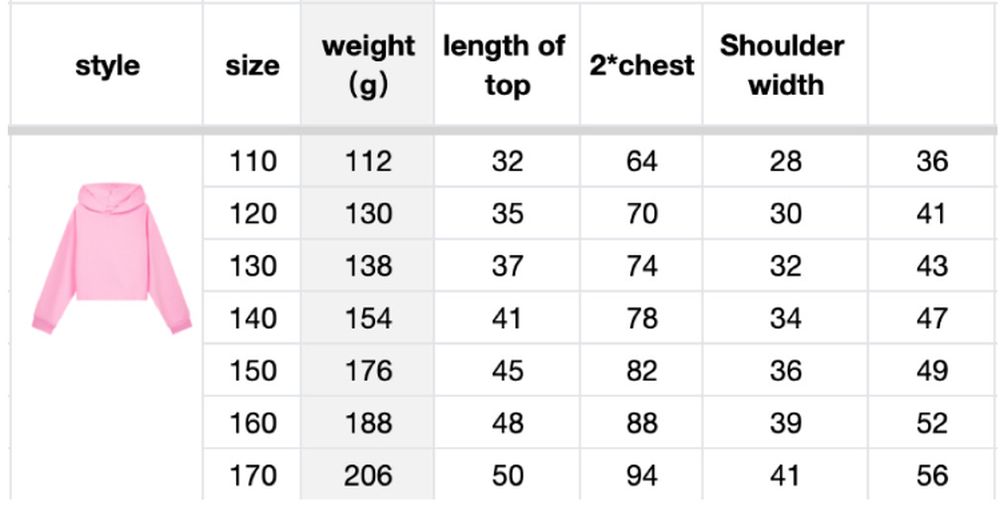The image size is (1000, 506).
Task: Select last column value 56
Action: [x=932, y=475]
